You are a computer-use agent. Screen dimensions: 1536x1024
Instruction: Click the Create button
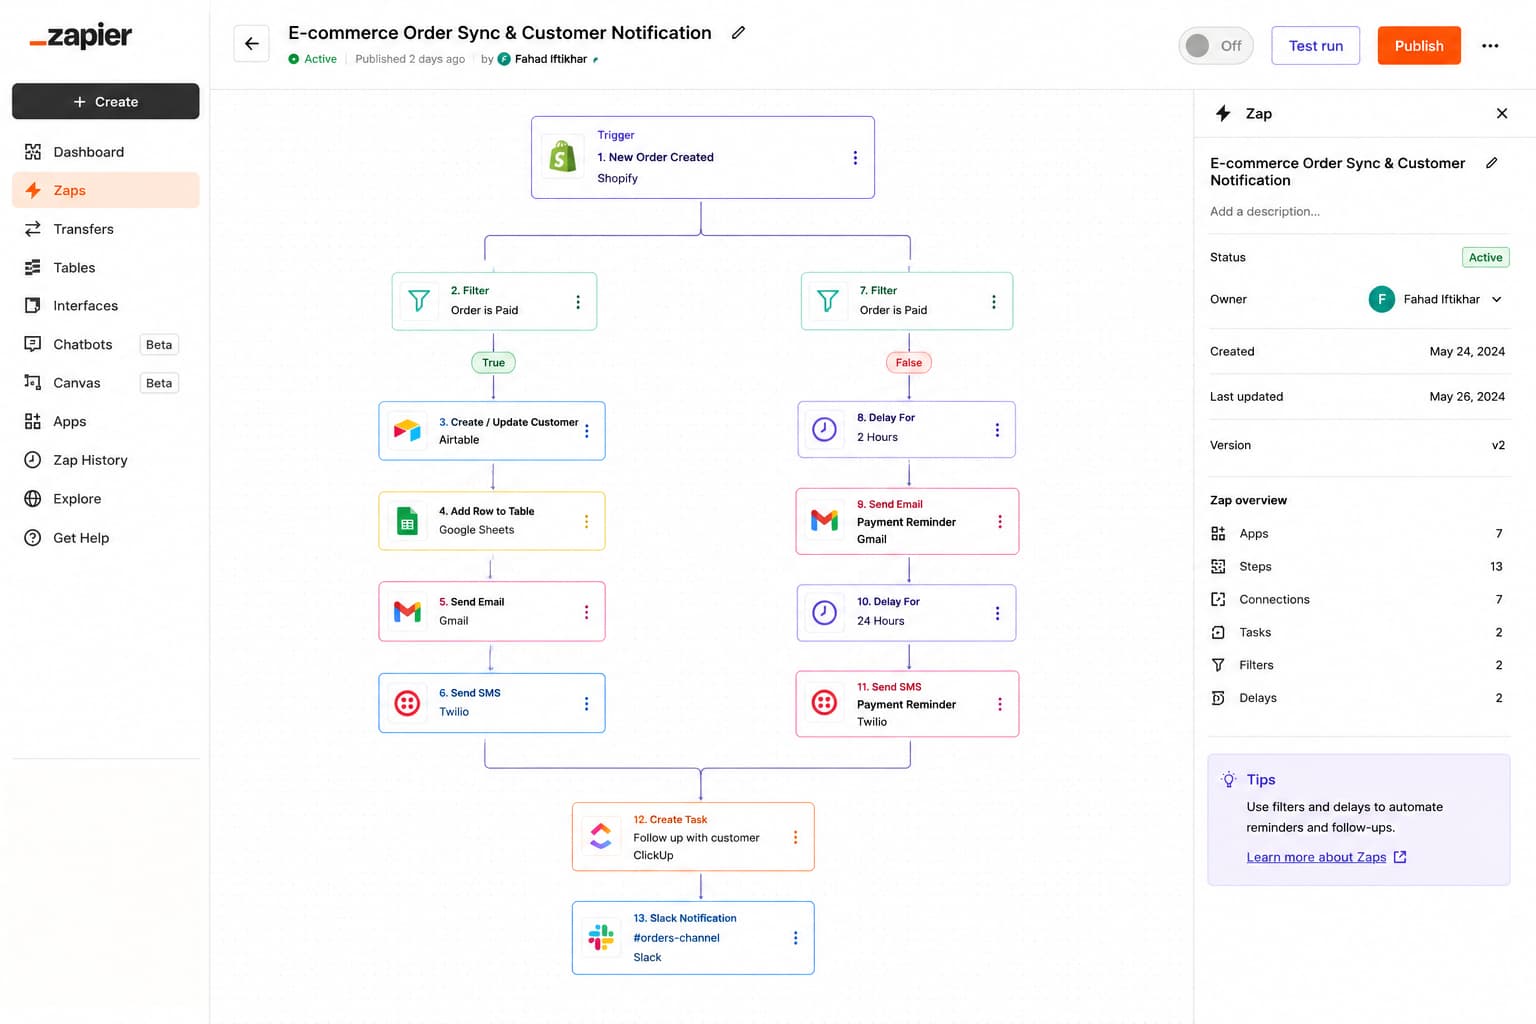(x=105, y=101)
